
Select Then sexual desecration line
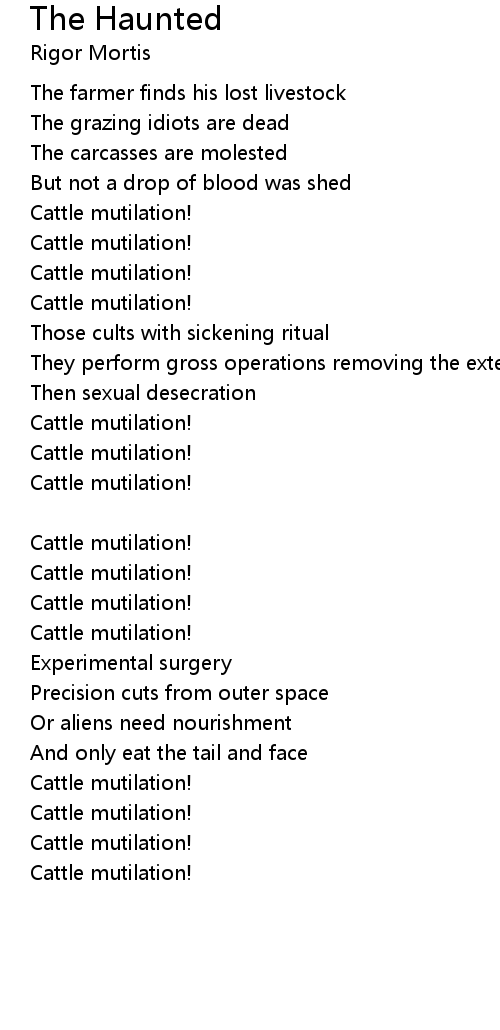143,393
